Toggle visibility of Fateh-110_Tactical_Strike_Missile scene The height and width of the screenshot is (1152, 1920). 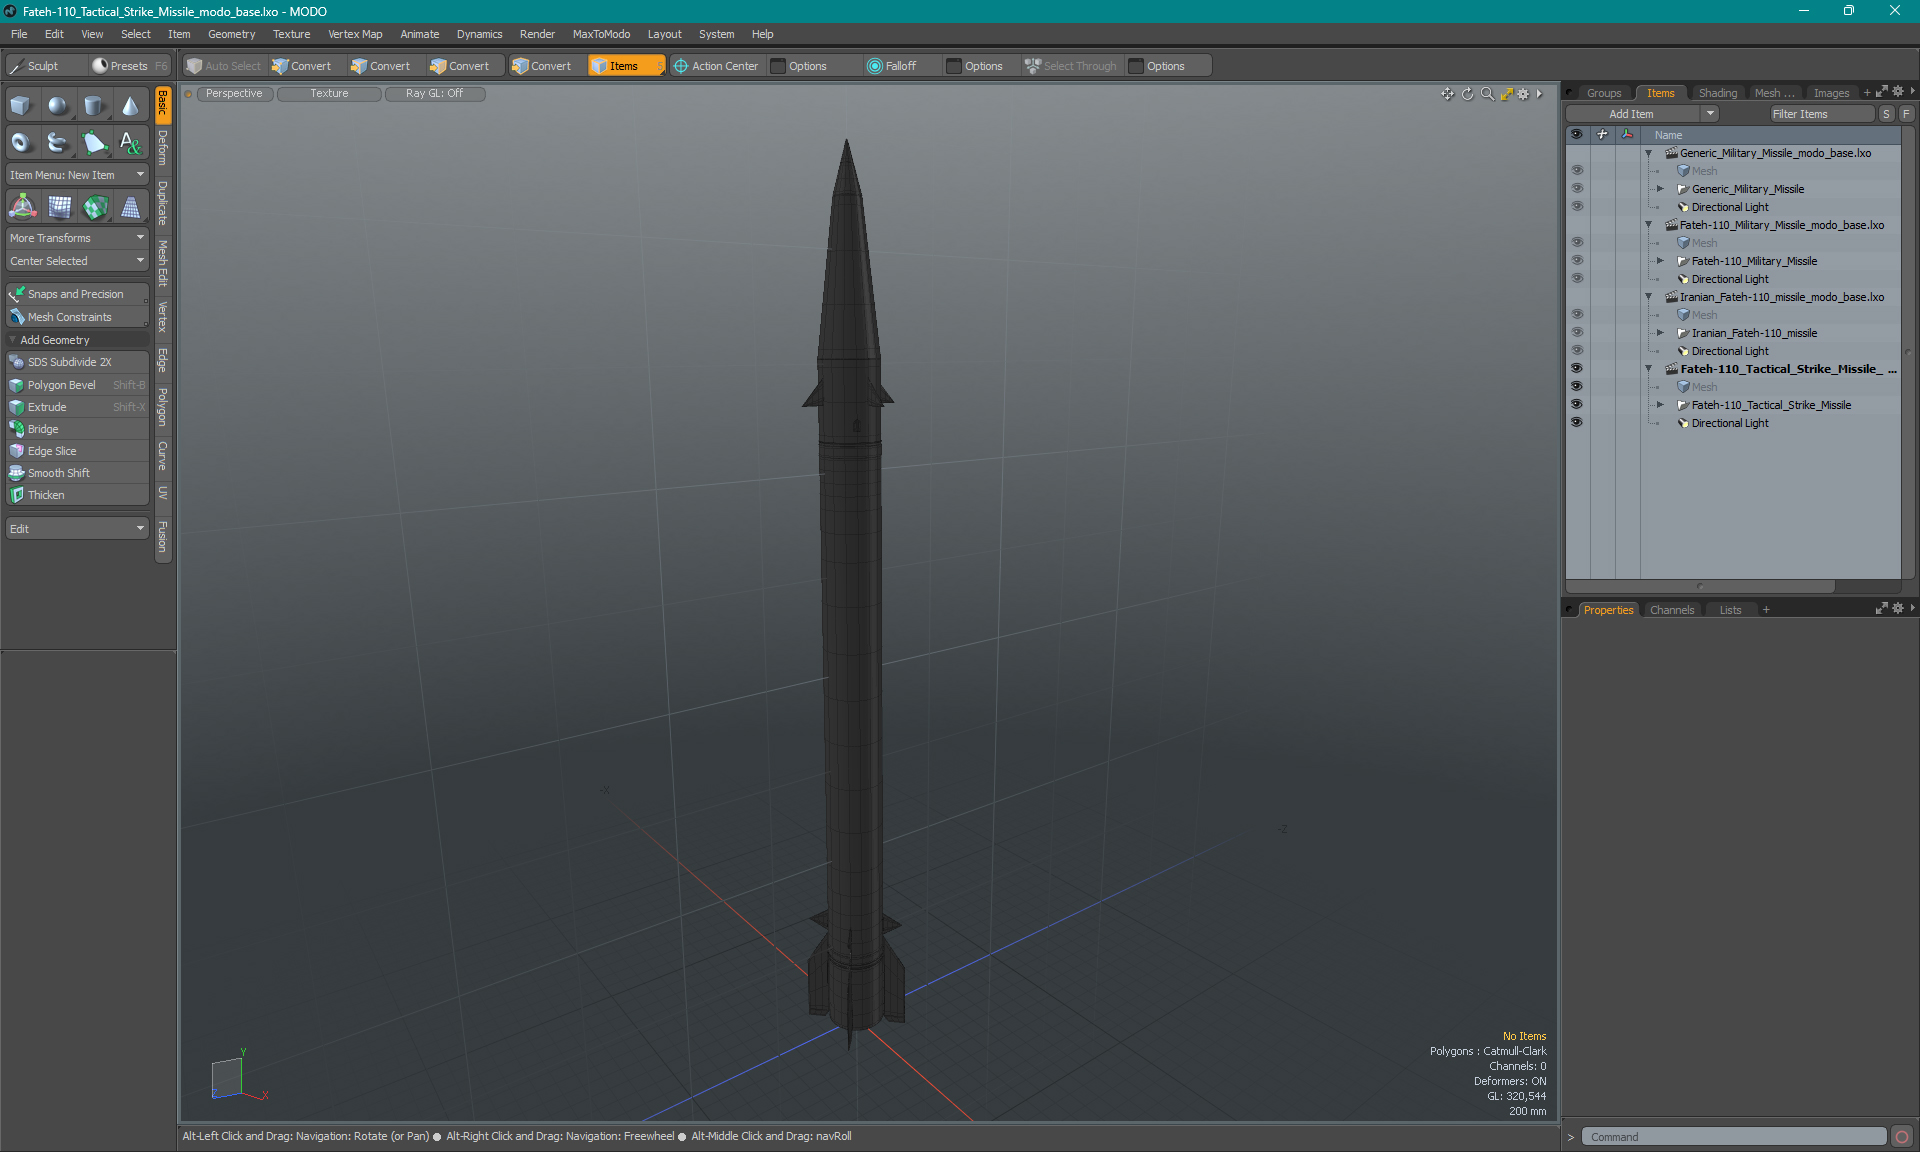click(x=1577, y=369)
